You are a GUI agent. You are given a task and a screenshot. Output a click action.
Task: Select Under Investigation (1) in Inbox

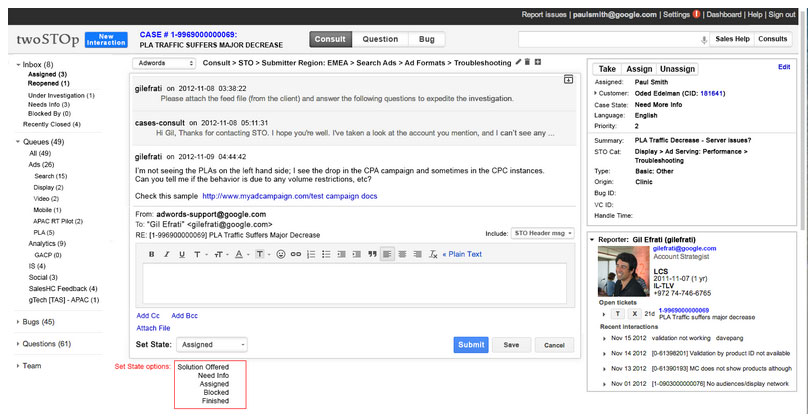(61, 95)
